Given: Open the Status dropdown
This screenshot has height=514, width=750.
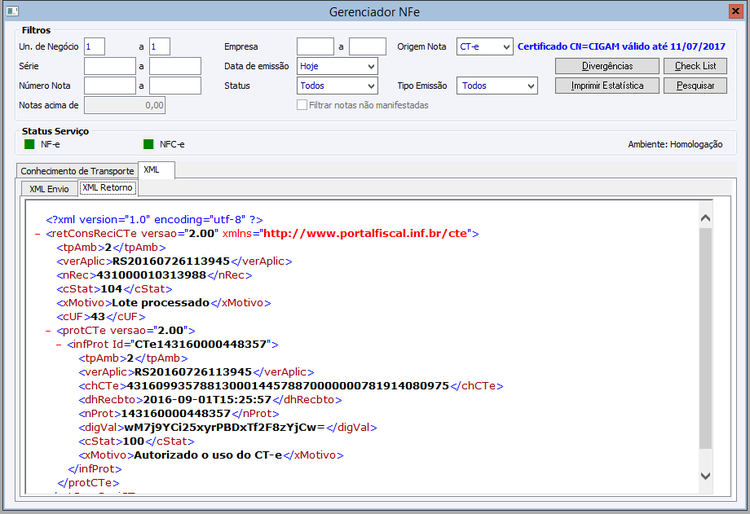Looking at the screenshot, I should pyautogui.click(x=337, y=86).
